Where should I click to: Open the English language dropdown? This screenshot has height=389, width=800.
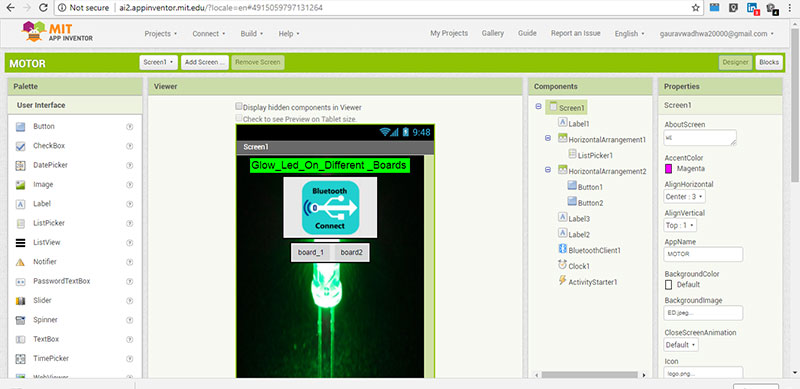click(630, 34)
